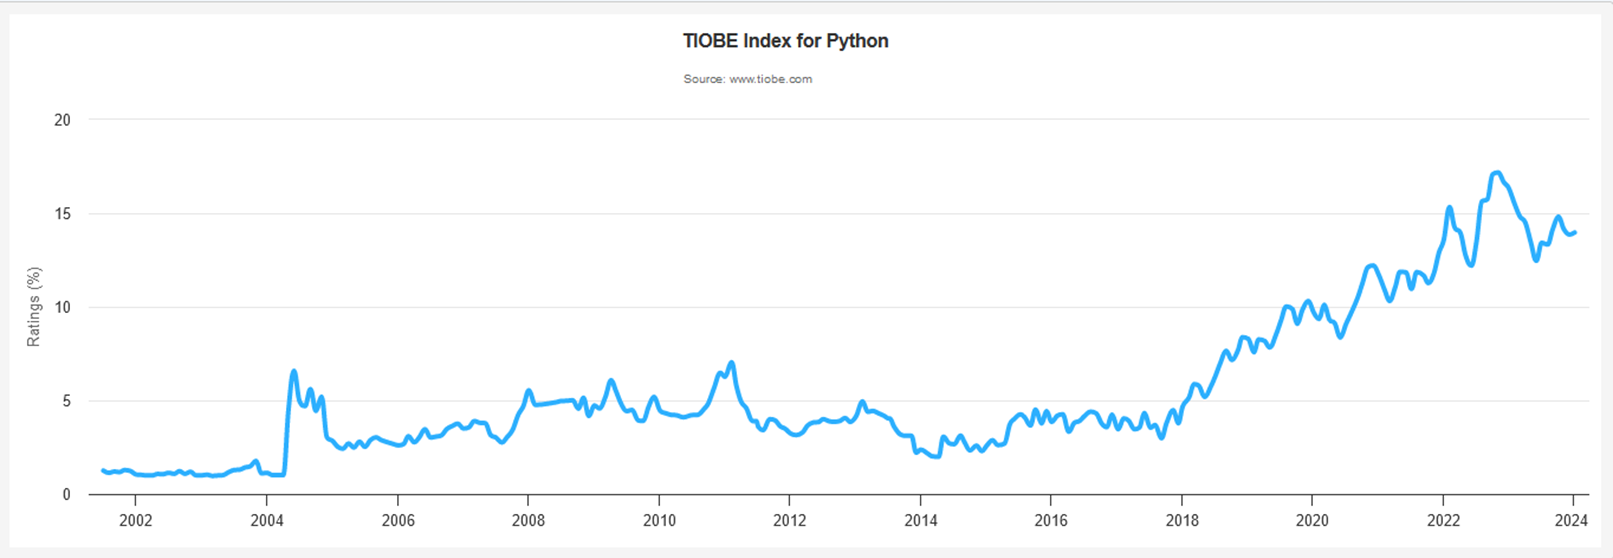Select the 2002 x-axis label
1613x558 pixels.
(135, 520)
